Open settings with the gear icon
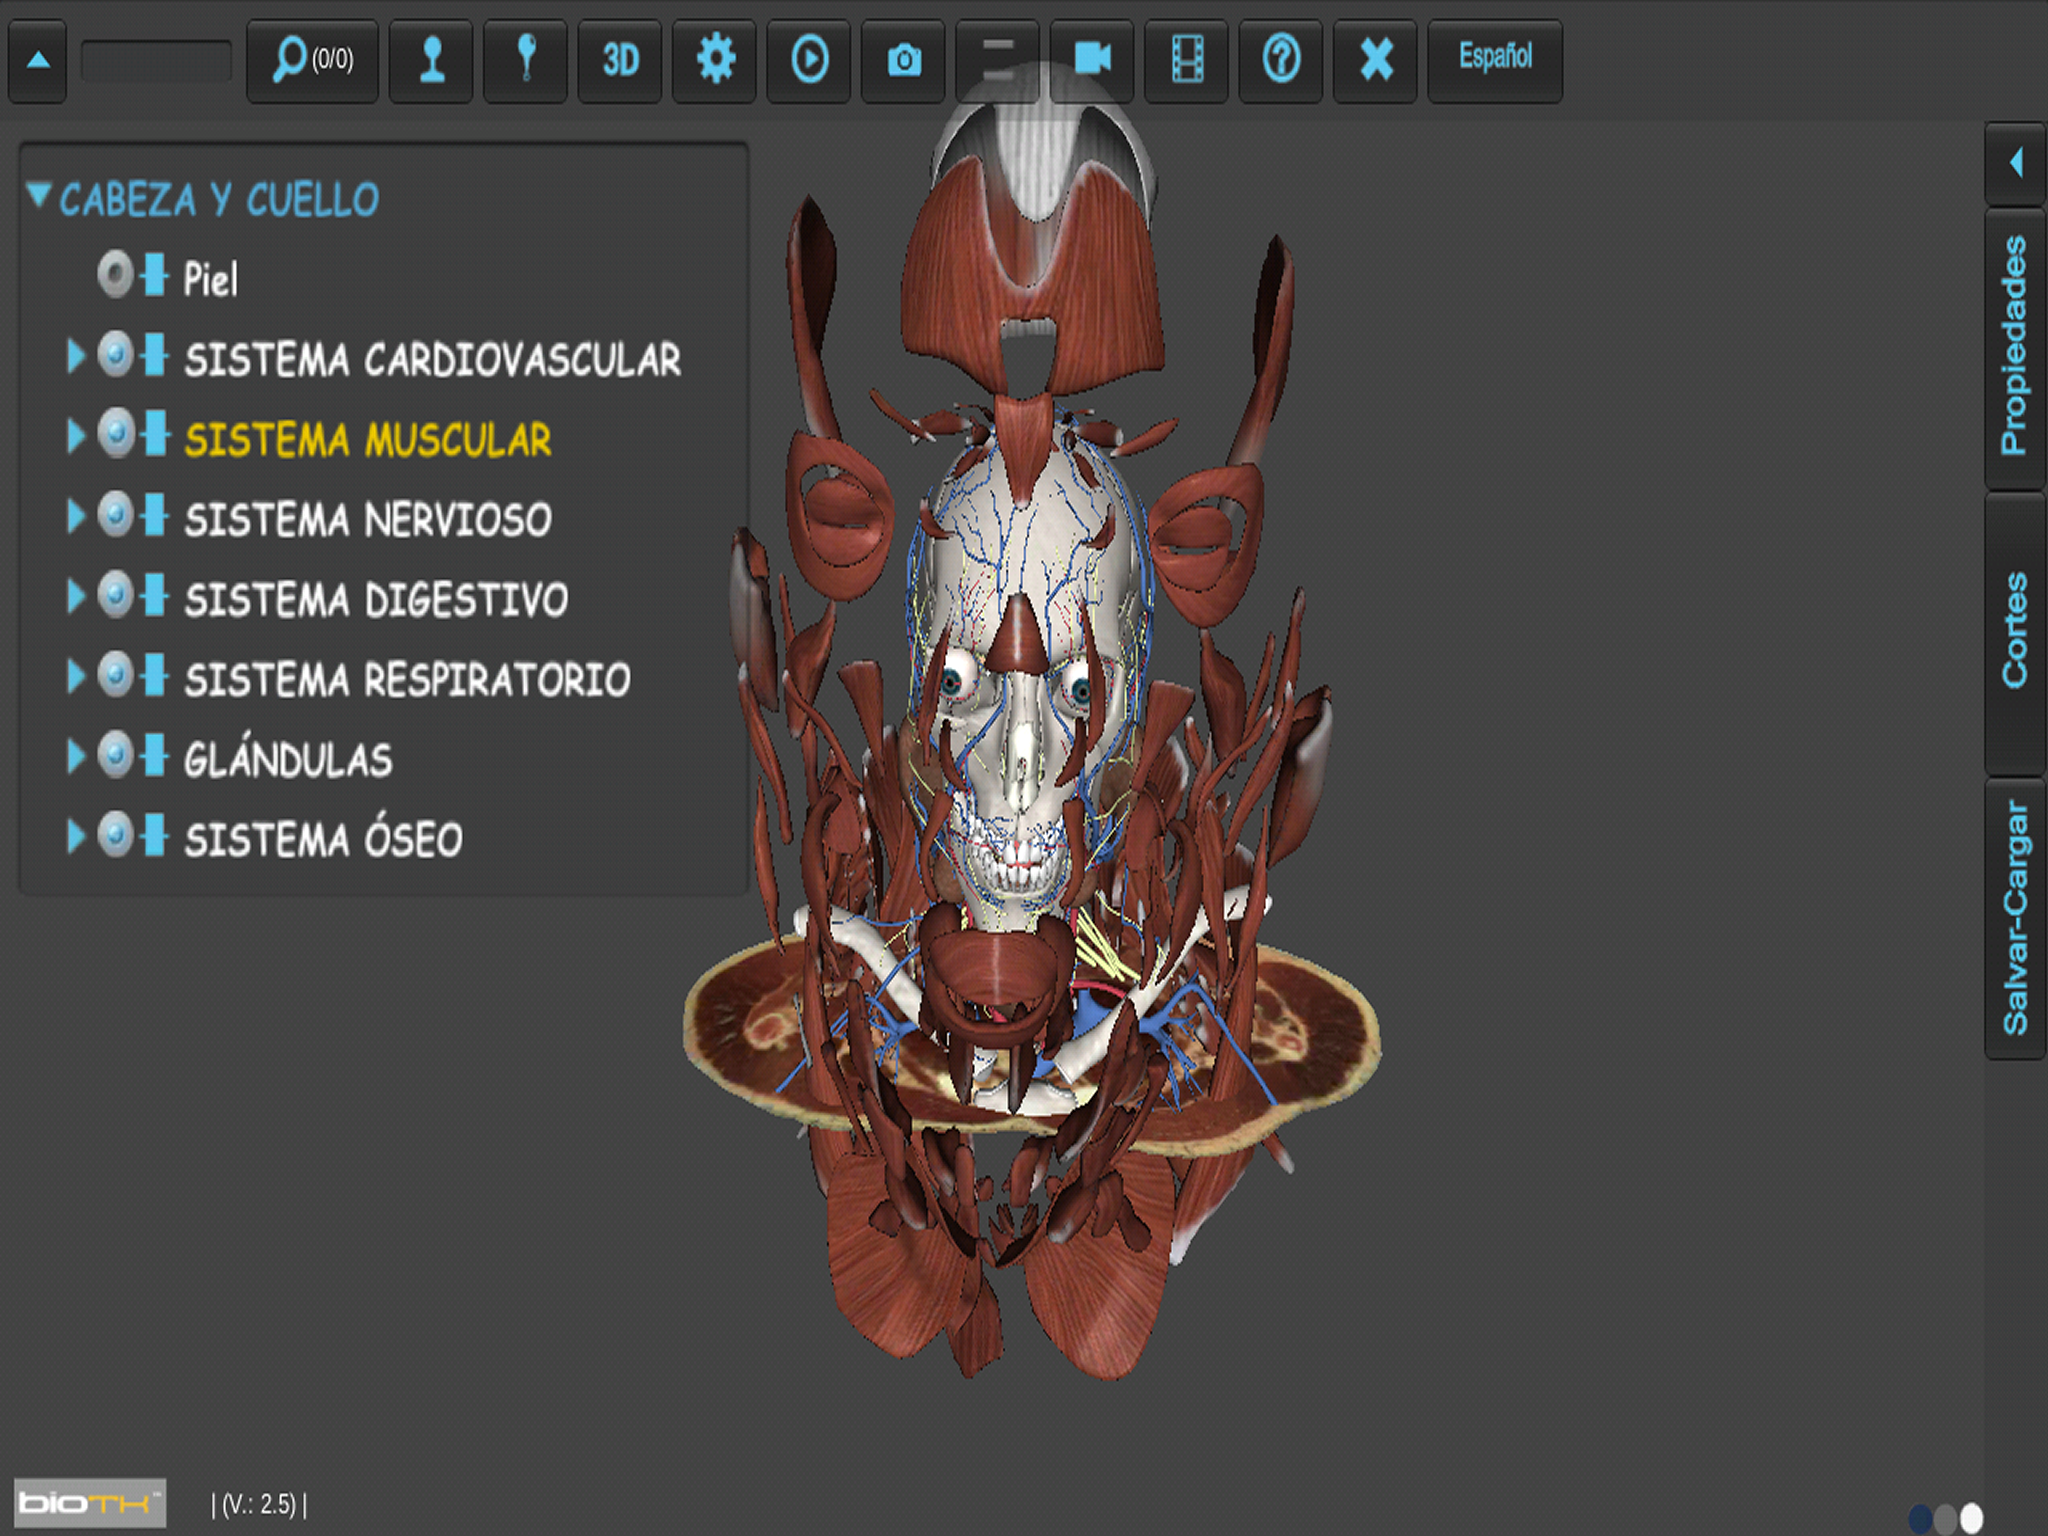2048x1536 pixels. coord(715,60)
